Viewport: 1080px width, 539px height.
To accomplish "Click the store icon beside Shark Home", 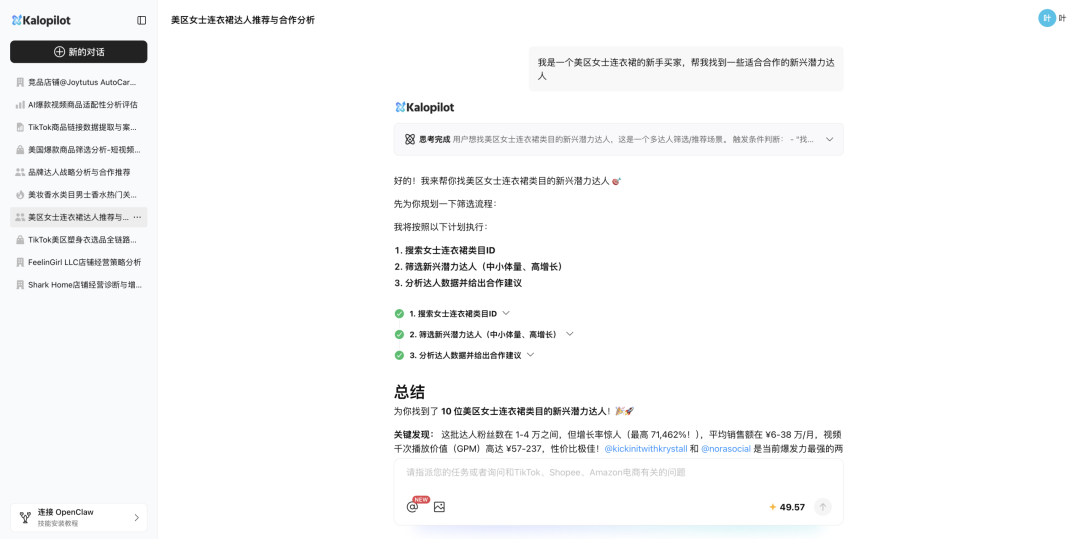I will point(20,284).
